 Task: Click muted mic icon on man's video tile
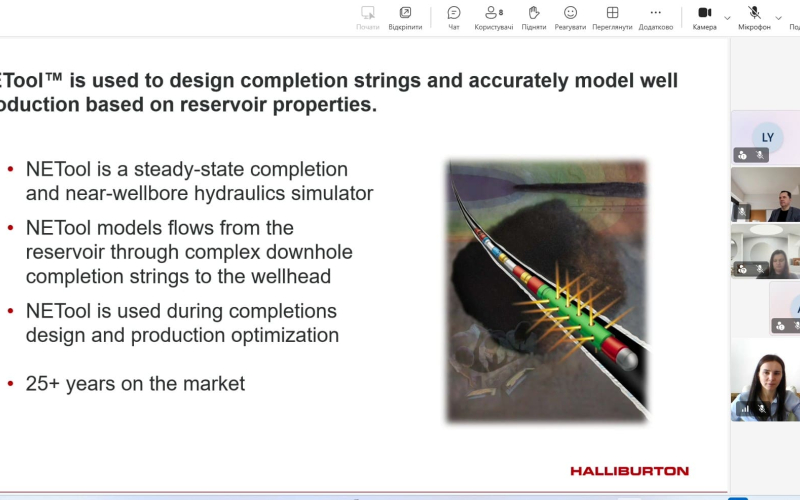coord(741,211)
